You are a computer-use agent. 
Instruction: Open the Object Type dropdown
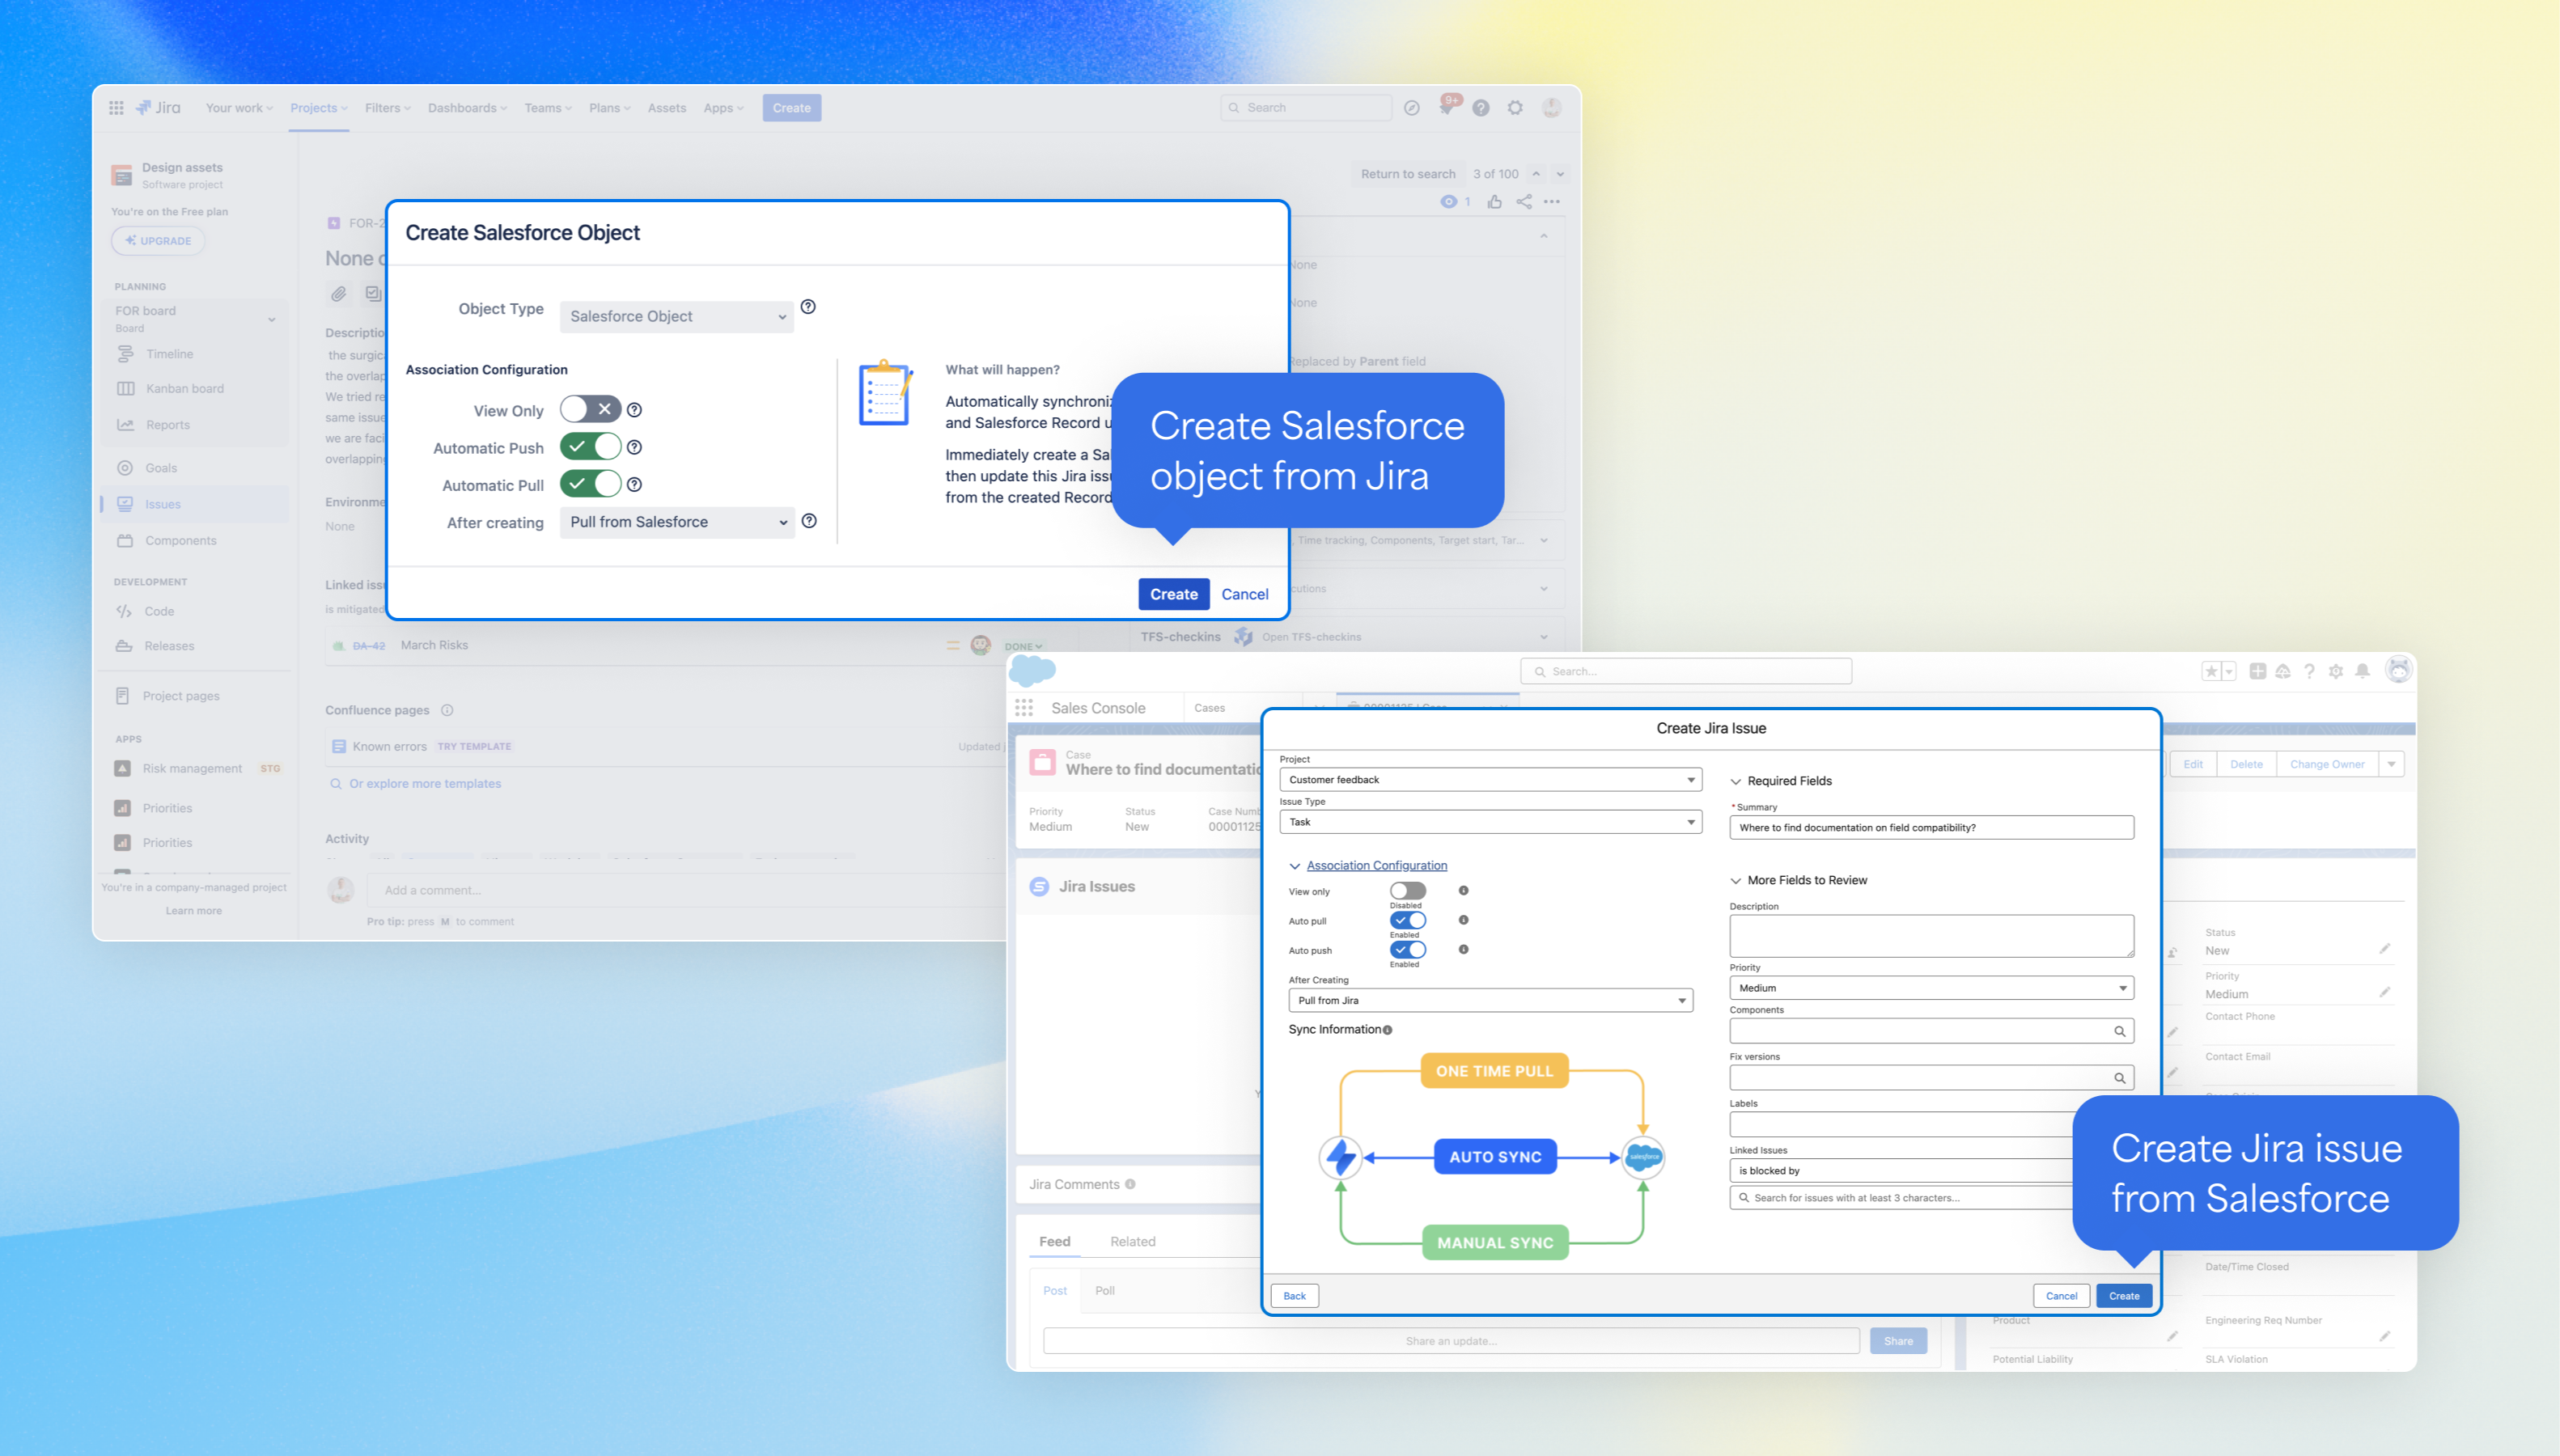pos(677,317)
